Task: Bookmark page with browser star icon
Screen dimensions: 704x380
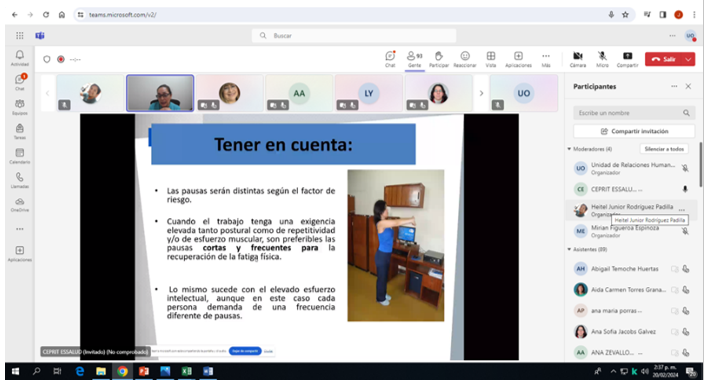Action: pyautogui.click(x=625, y=15)
